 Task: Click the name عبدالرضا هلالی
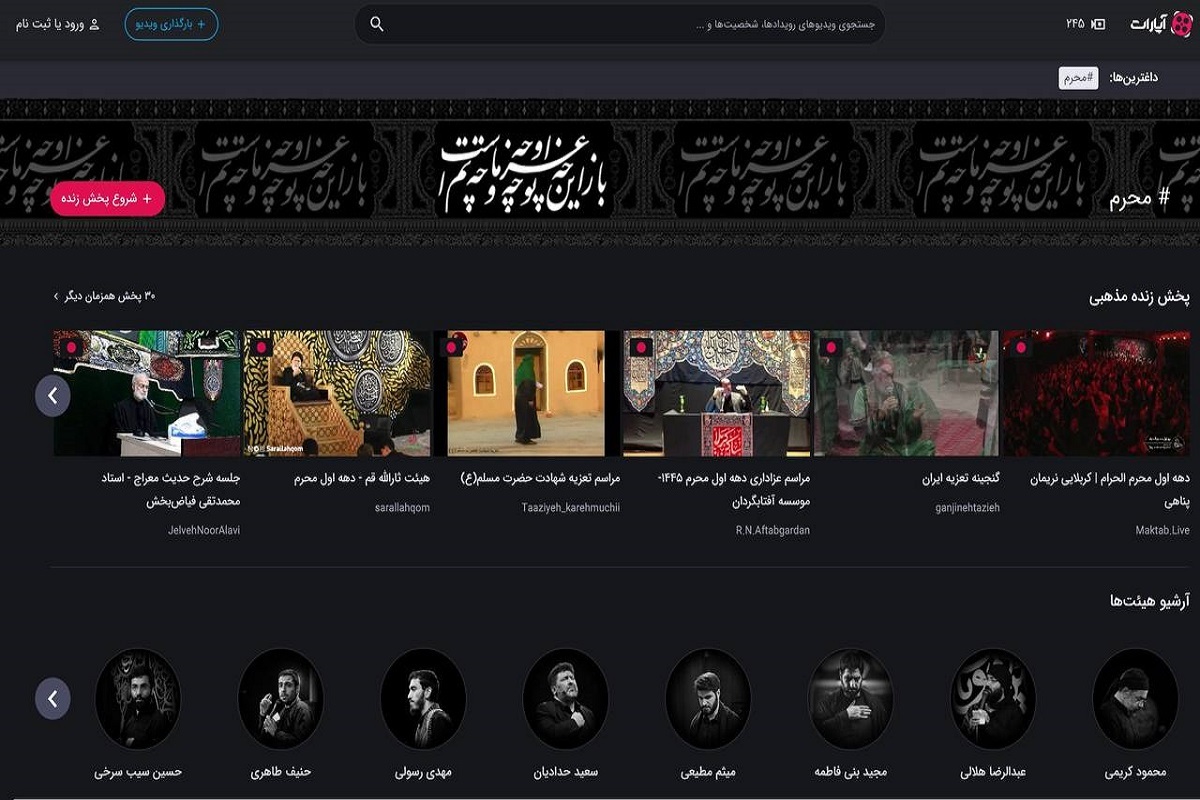tap(993, 773)
